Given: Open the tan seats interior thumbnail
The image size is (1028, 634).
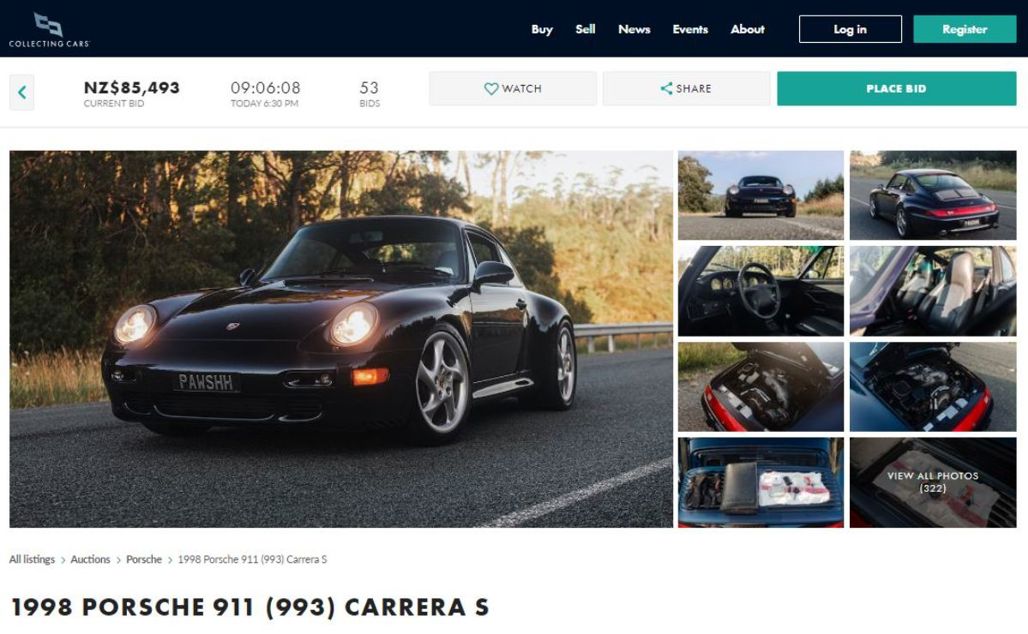Looking at the screenshot, I should tap(933, 291).
